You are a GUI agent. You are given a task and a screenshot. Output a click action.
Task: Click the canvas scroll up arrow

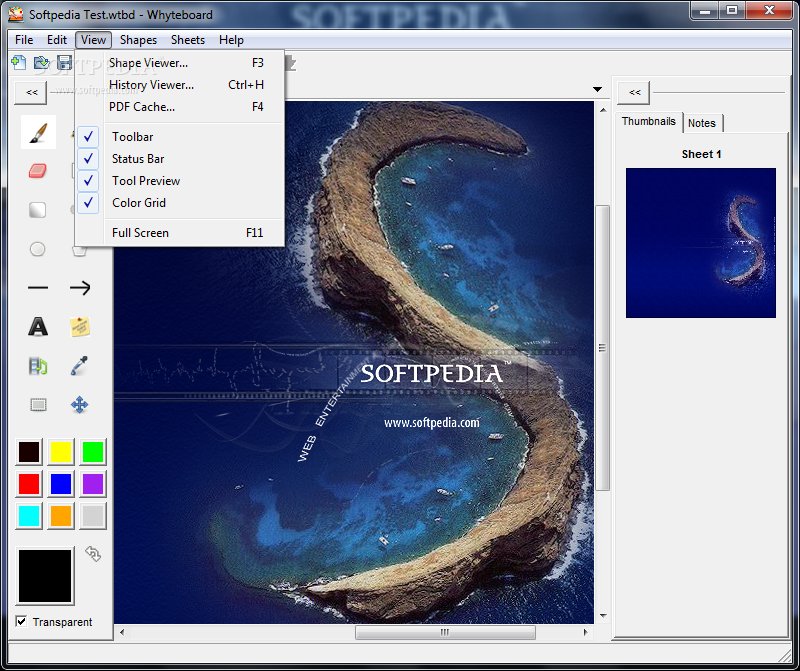coord(603,110)
